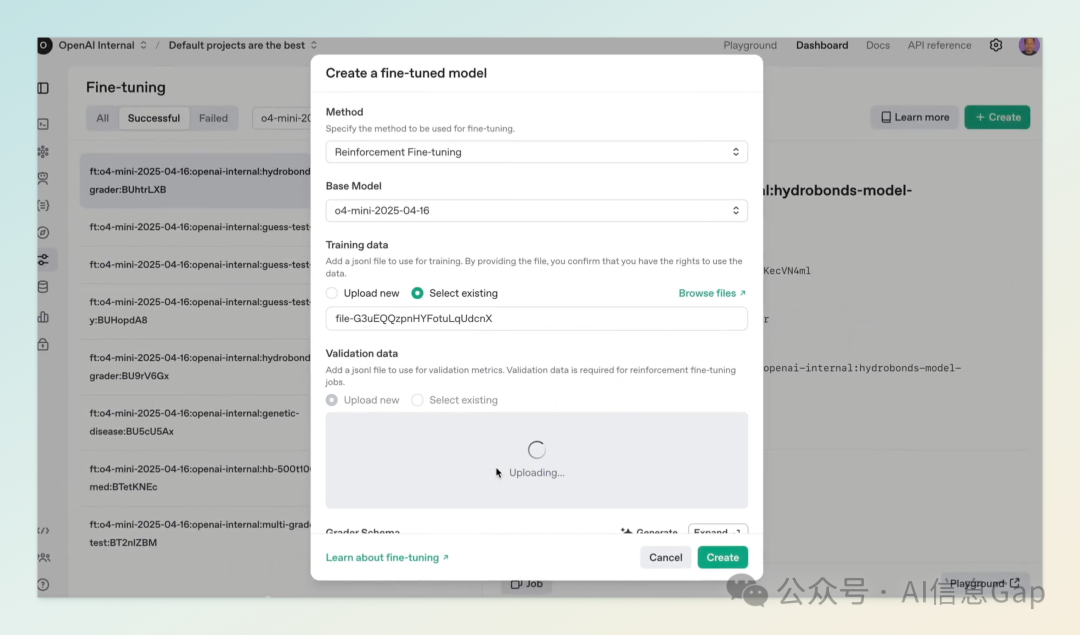Toggle the sidebar panel icon

click(x=43, y=88)
